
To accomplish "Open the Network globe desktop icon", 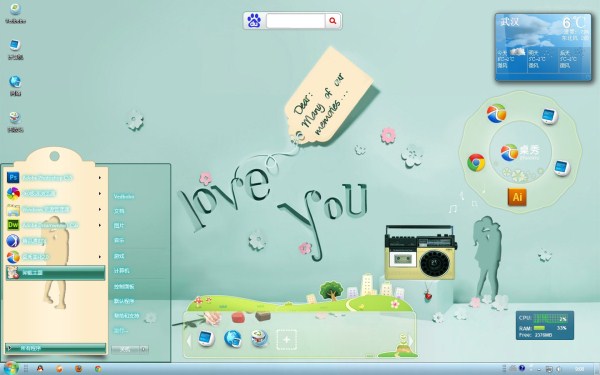I will (15, 86).
